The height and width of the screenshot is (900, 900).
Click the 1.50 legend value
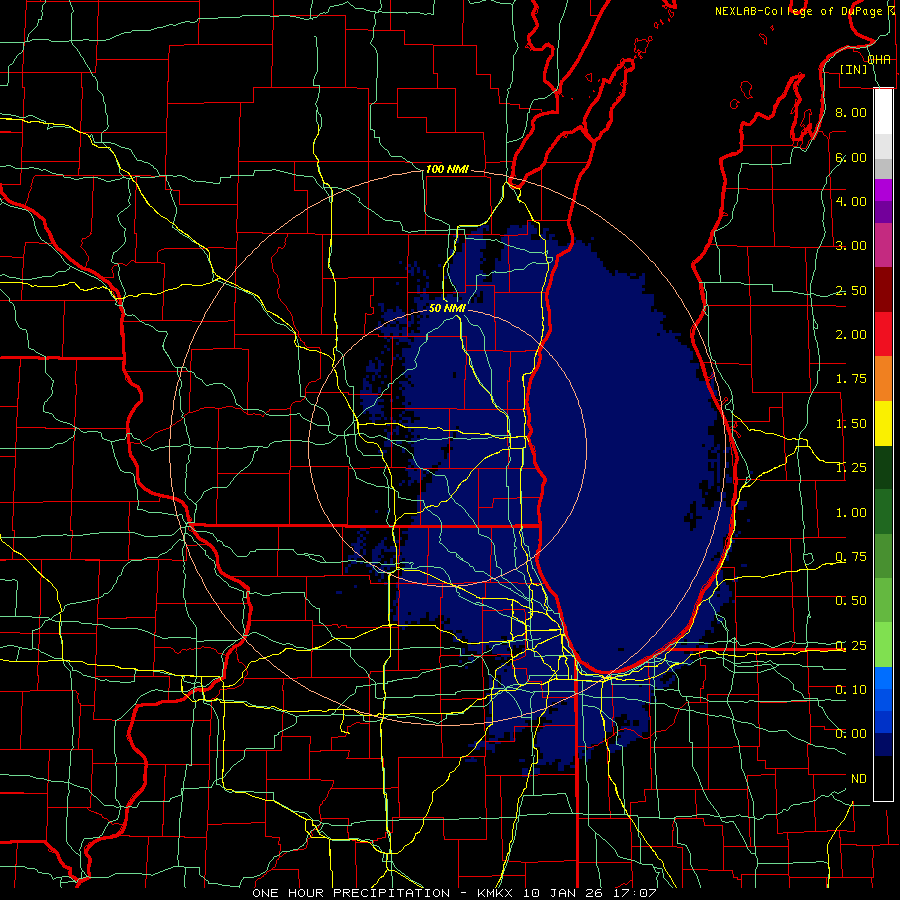coord(851,424)
